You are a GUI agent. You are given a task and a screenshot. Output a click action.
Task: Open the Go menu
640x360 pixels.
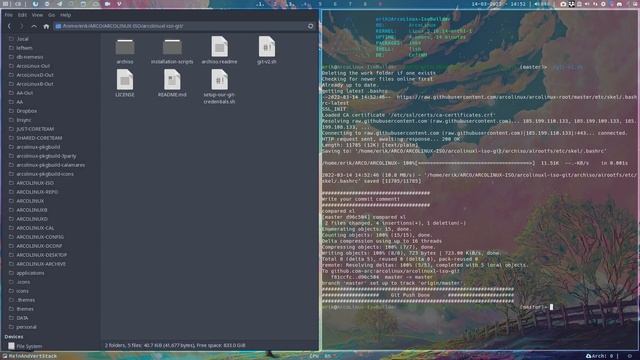point(51,15)
